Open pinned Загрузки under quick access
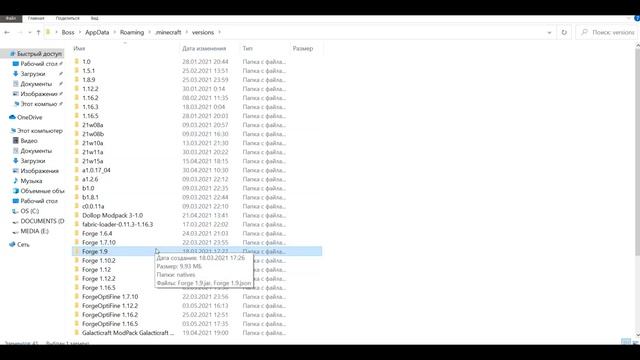Viewport: 640px width, 360px height. (33, 73)
